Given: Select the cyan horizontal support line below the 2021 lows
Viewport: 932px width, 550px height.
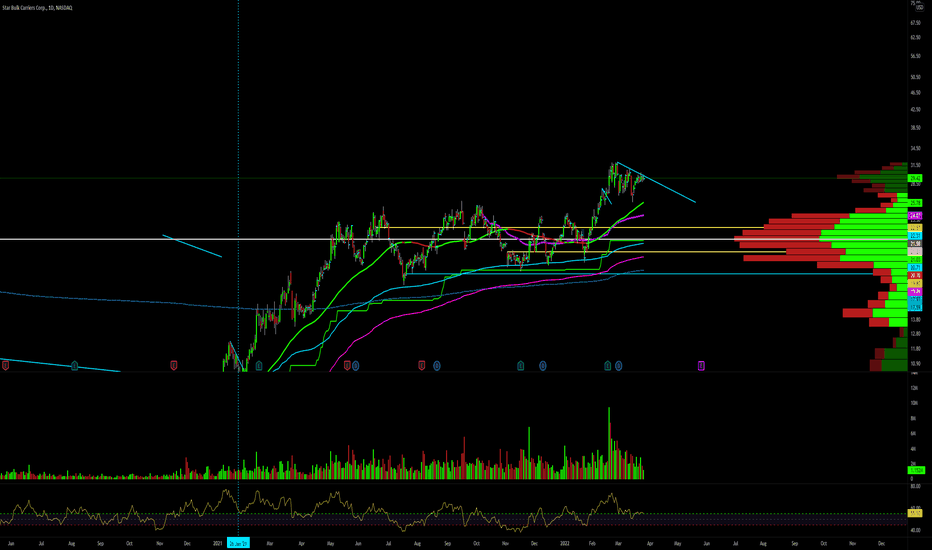Looking at the screenshot, I should tap(639, 274).
